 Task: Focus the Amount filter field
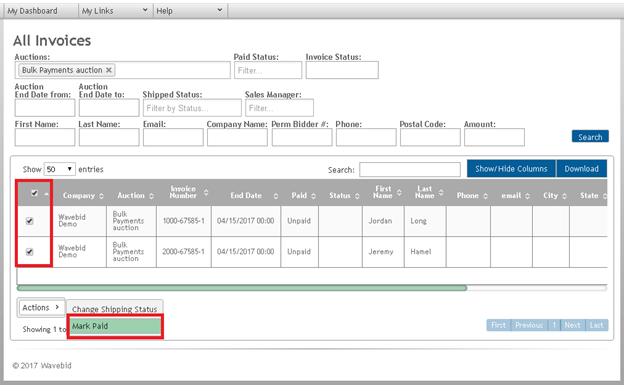[494, 137]
